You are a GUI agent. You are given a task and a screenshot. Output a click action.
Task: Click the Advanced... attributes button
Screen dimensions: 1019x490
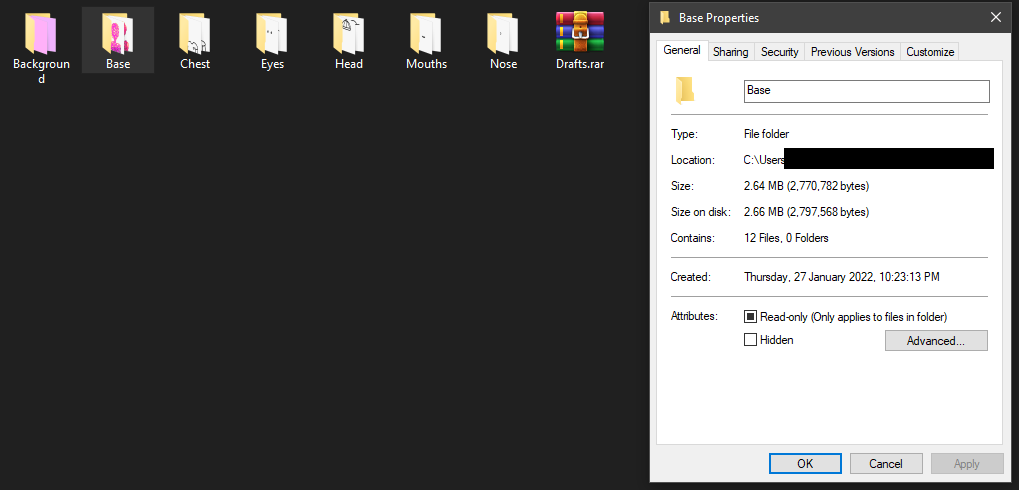click(936, 341)
